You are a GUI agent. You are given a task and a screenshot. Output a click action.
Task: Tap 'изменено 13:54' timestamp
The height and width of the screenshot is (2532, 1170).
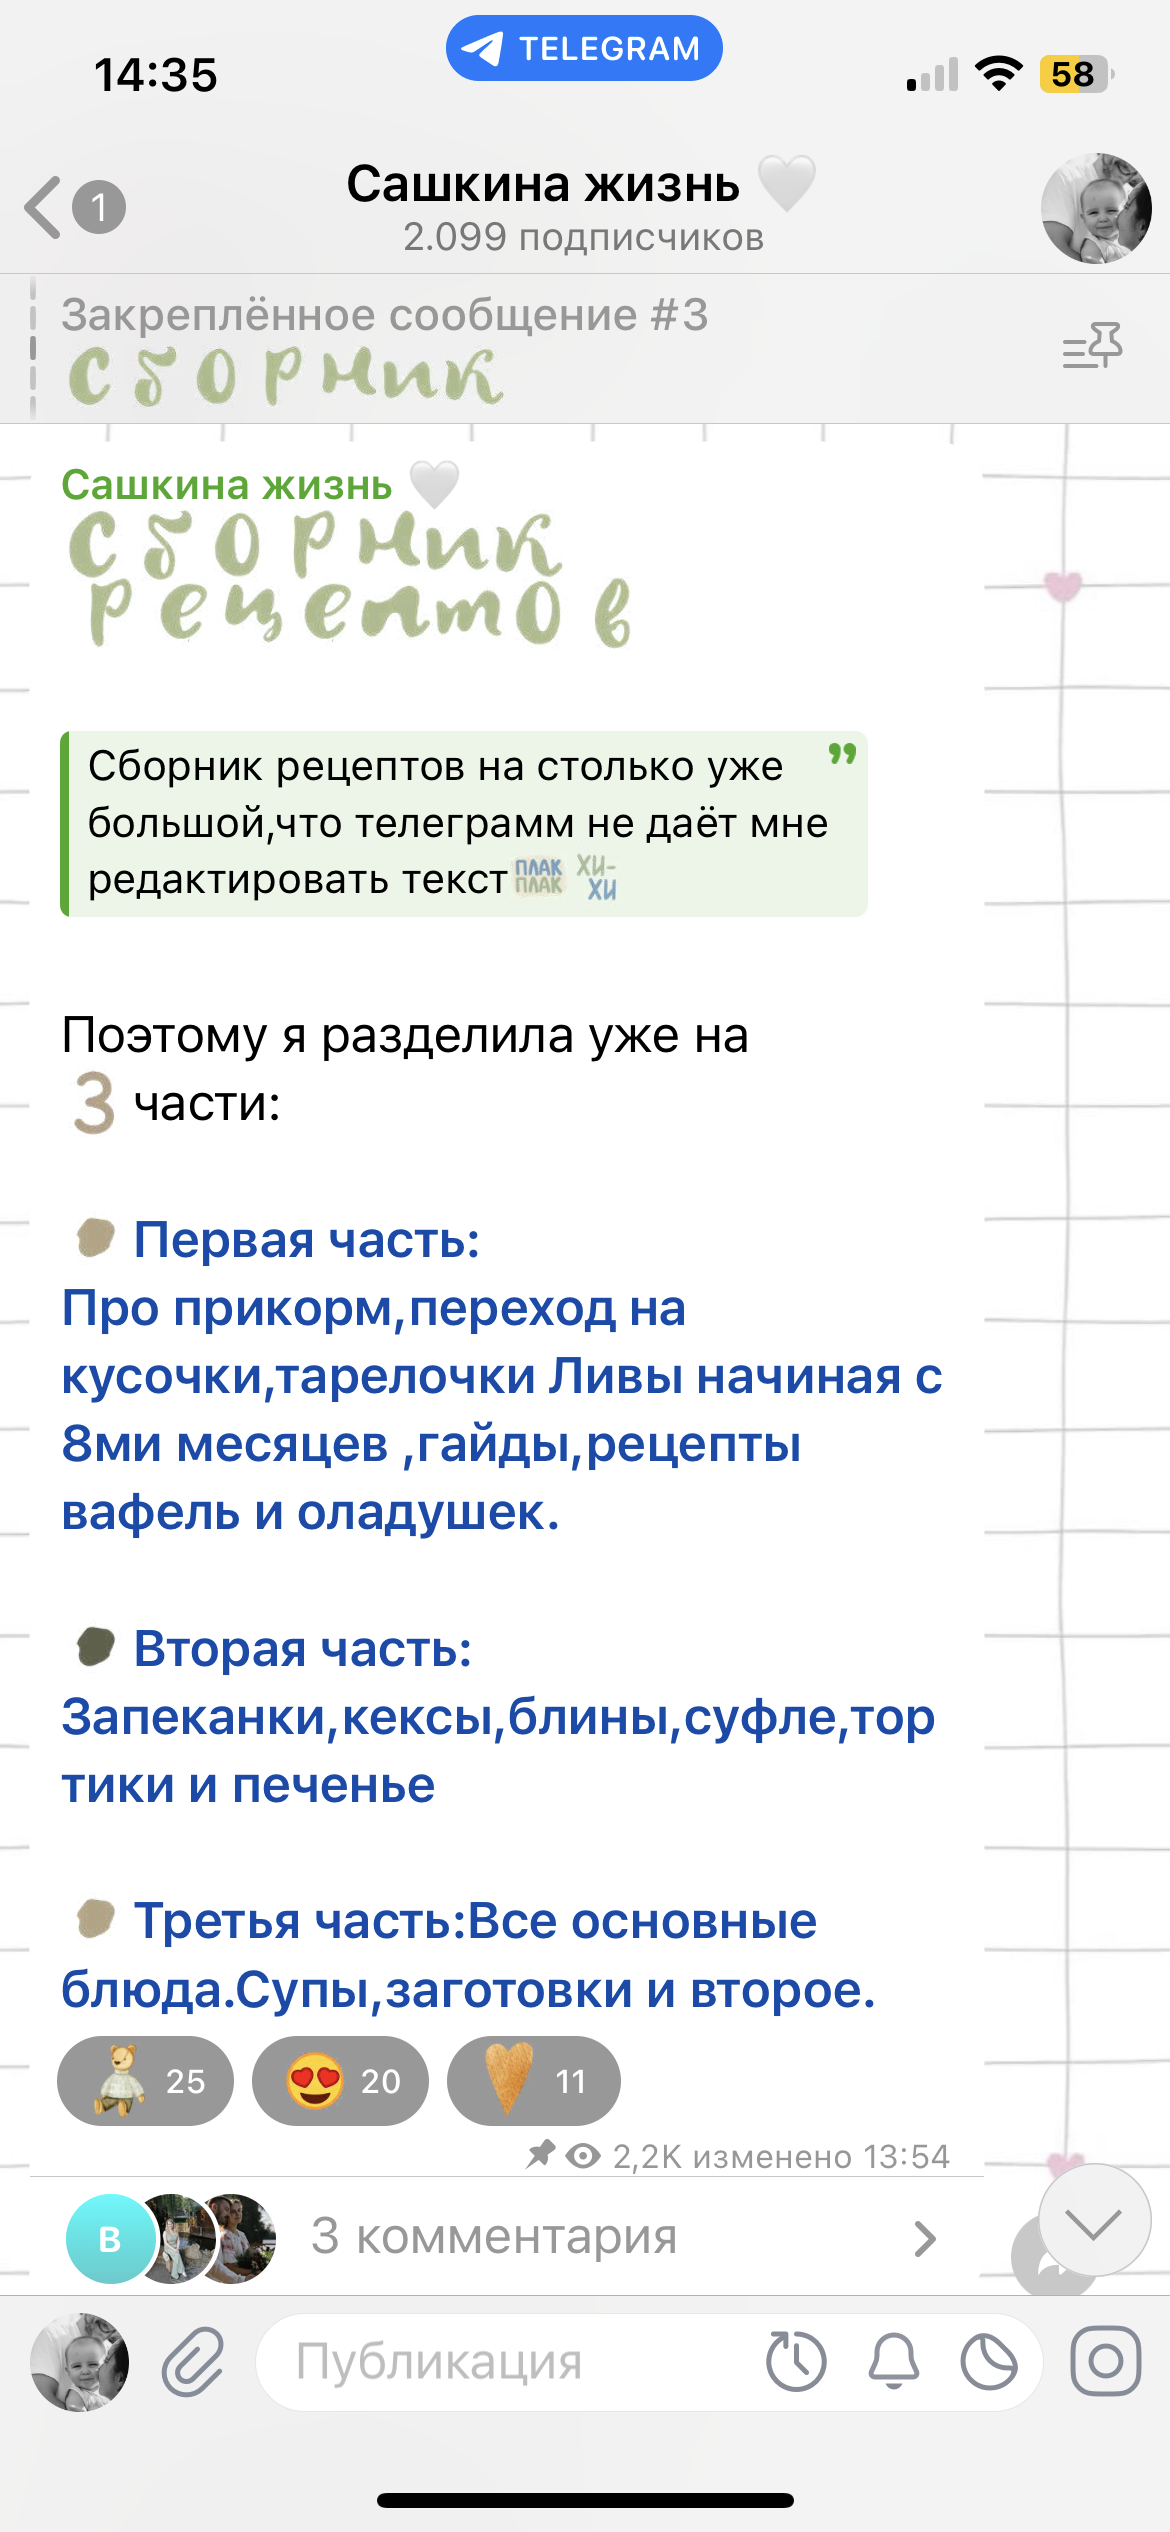820,2156
